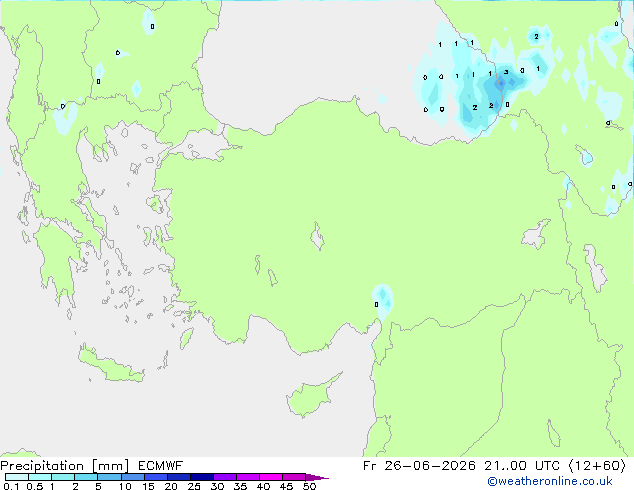634x490 pixels.
Task: Click the 0.1–0.5 mm legend color box
Action: [x=17, y=477]
